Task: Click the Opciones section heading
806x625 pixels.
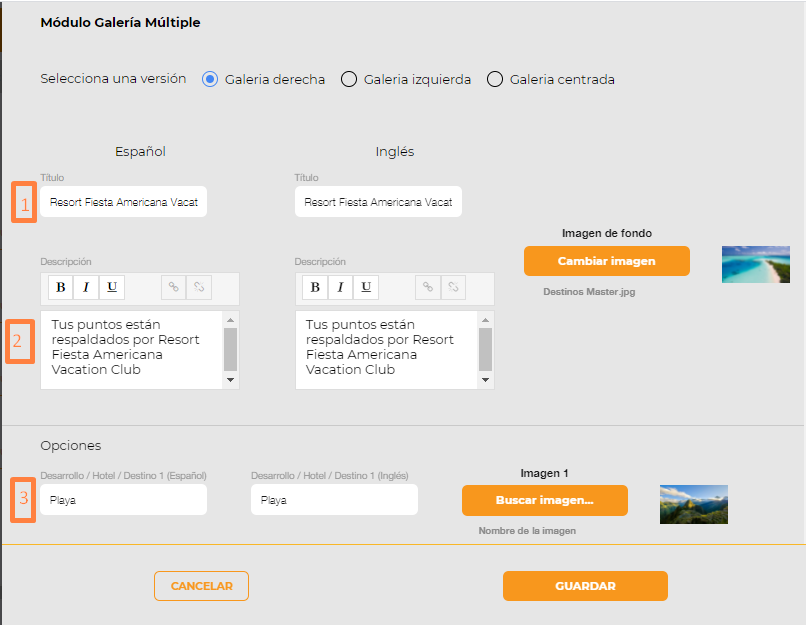Action: point(71,445)
